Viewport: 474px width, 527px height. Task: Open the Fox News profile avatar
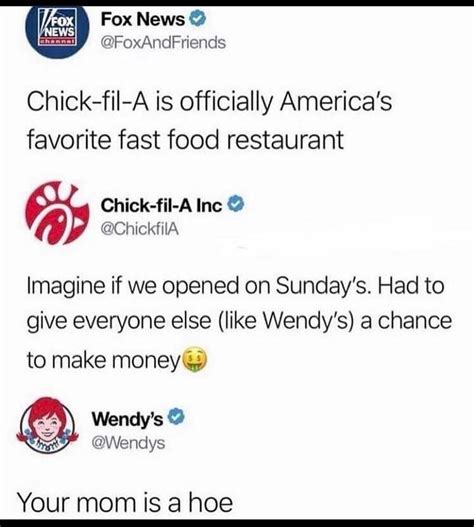click(57, 32)
